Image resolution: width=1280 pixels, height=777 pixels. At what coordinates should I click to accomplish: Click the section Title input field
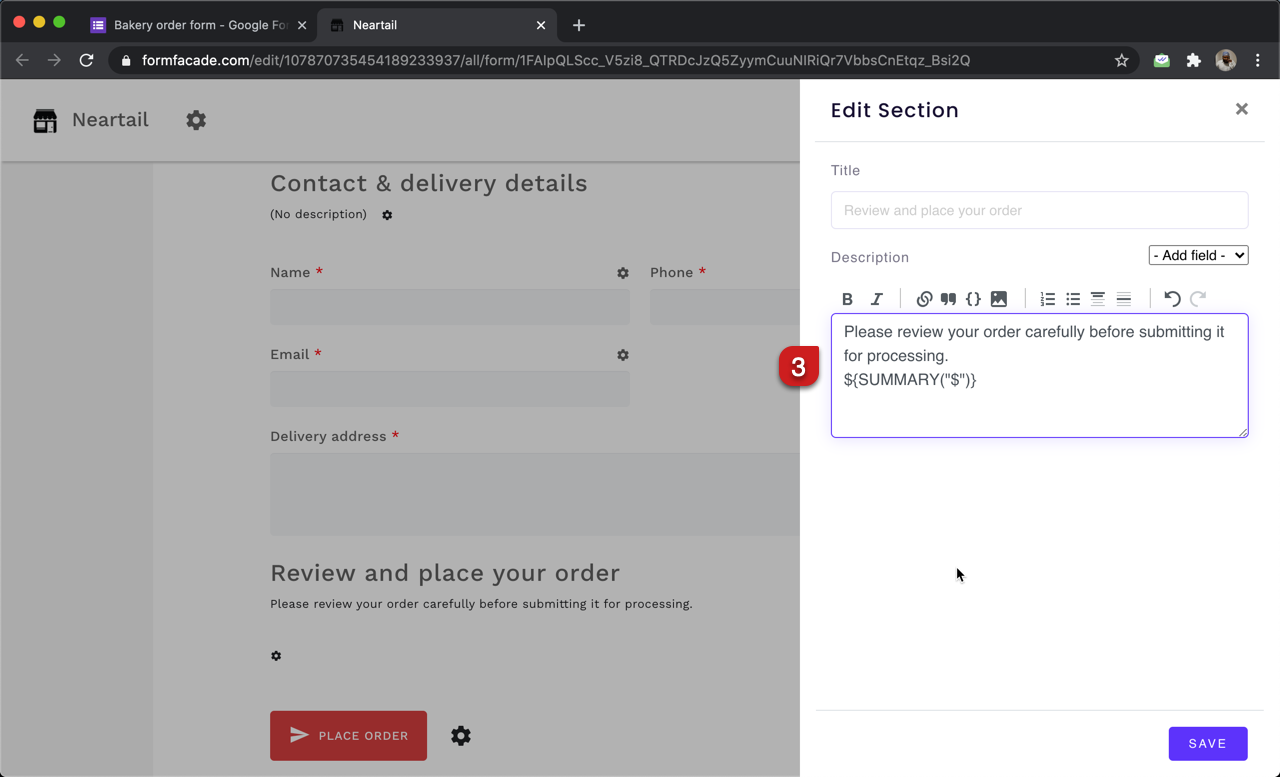[1039, 211]
